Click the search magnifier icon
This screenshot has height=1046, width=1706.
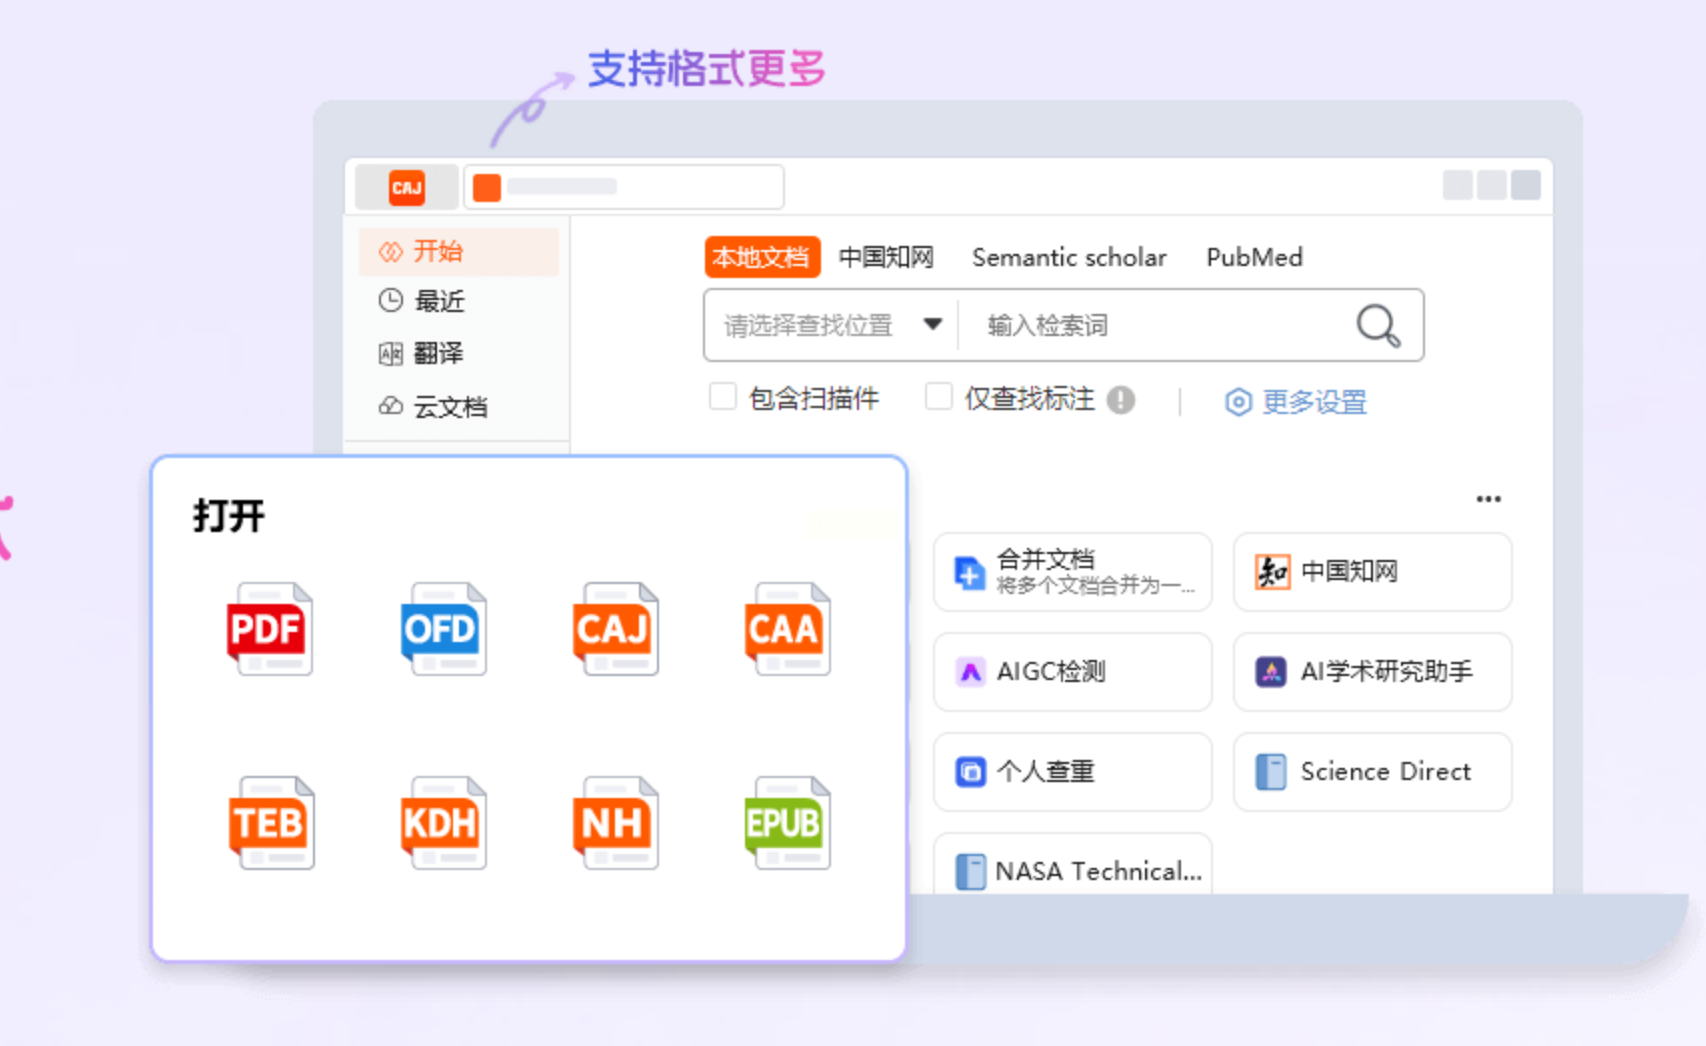[1377, 325]
